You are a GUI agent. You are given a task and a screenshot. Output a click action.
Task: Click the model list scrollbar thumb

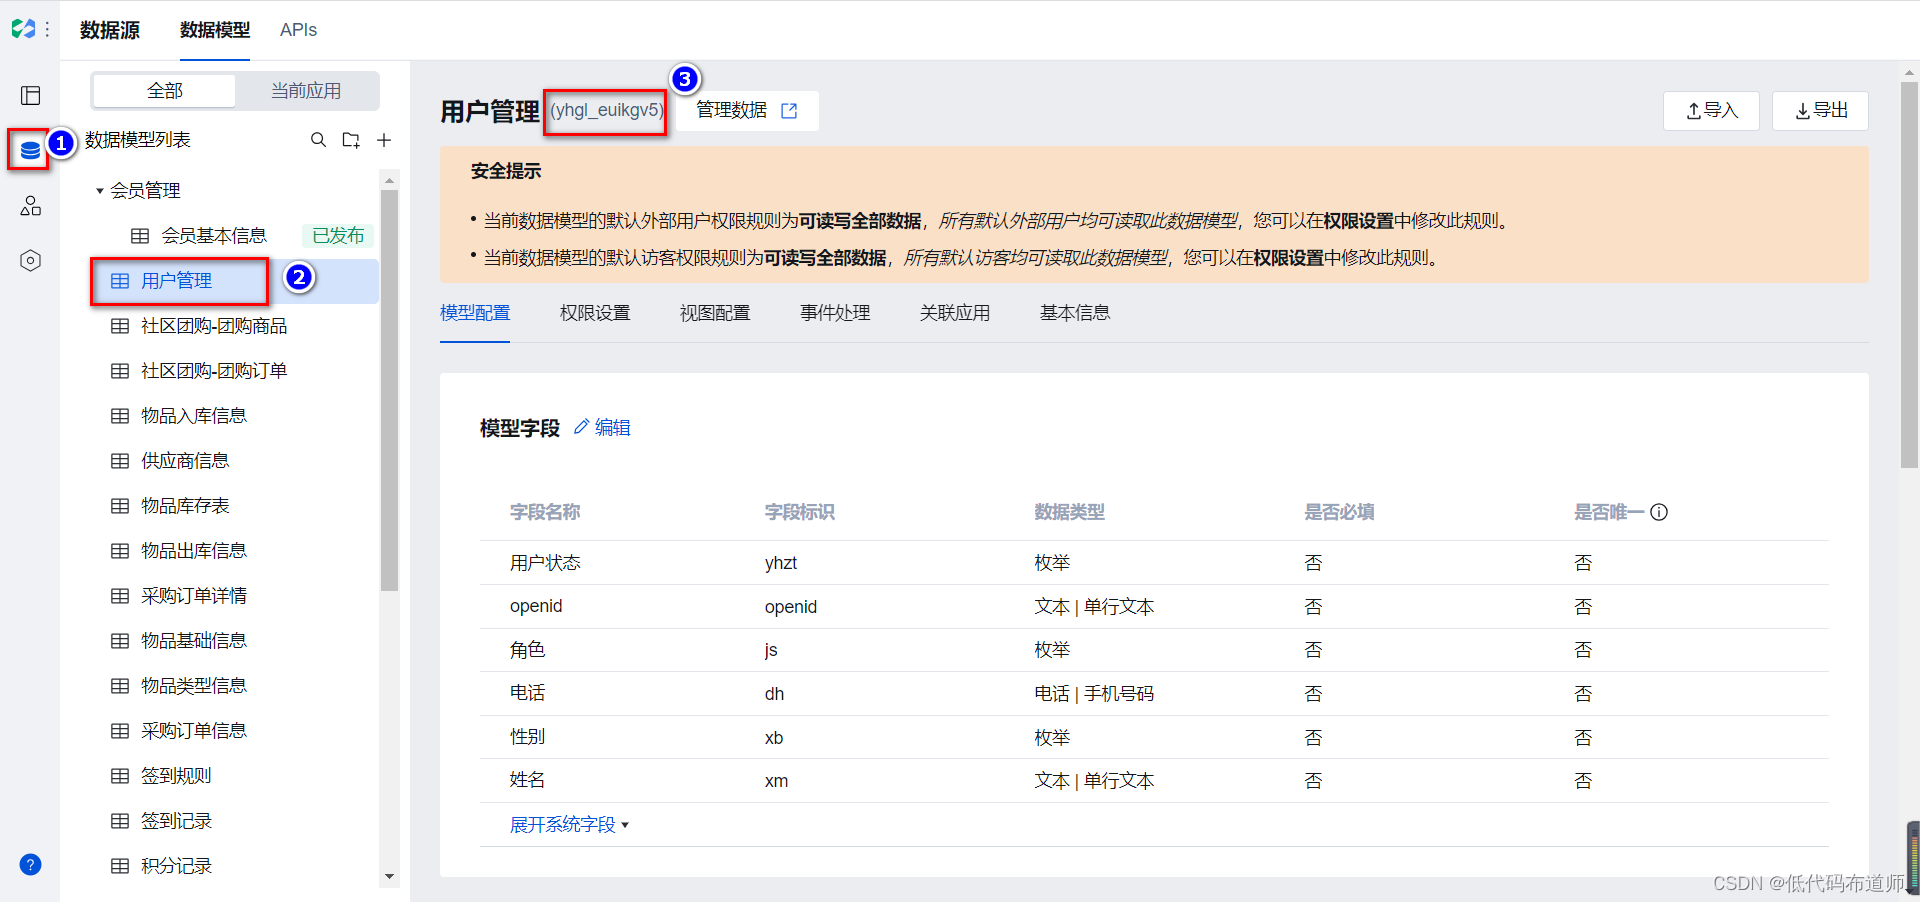tap(389, 390)
